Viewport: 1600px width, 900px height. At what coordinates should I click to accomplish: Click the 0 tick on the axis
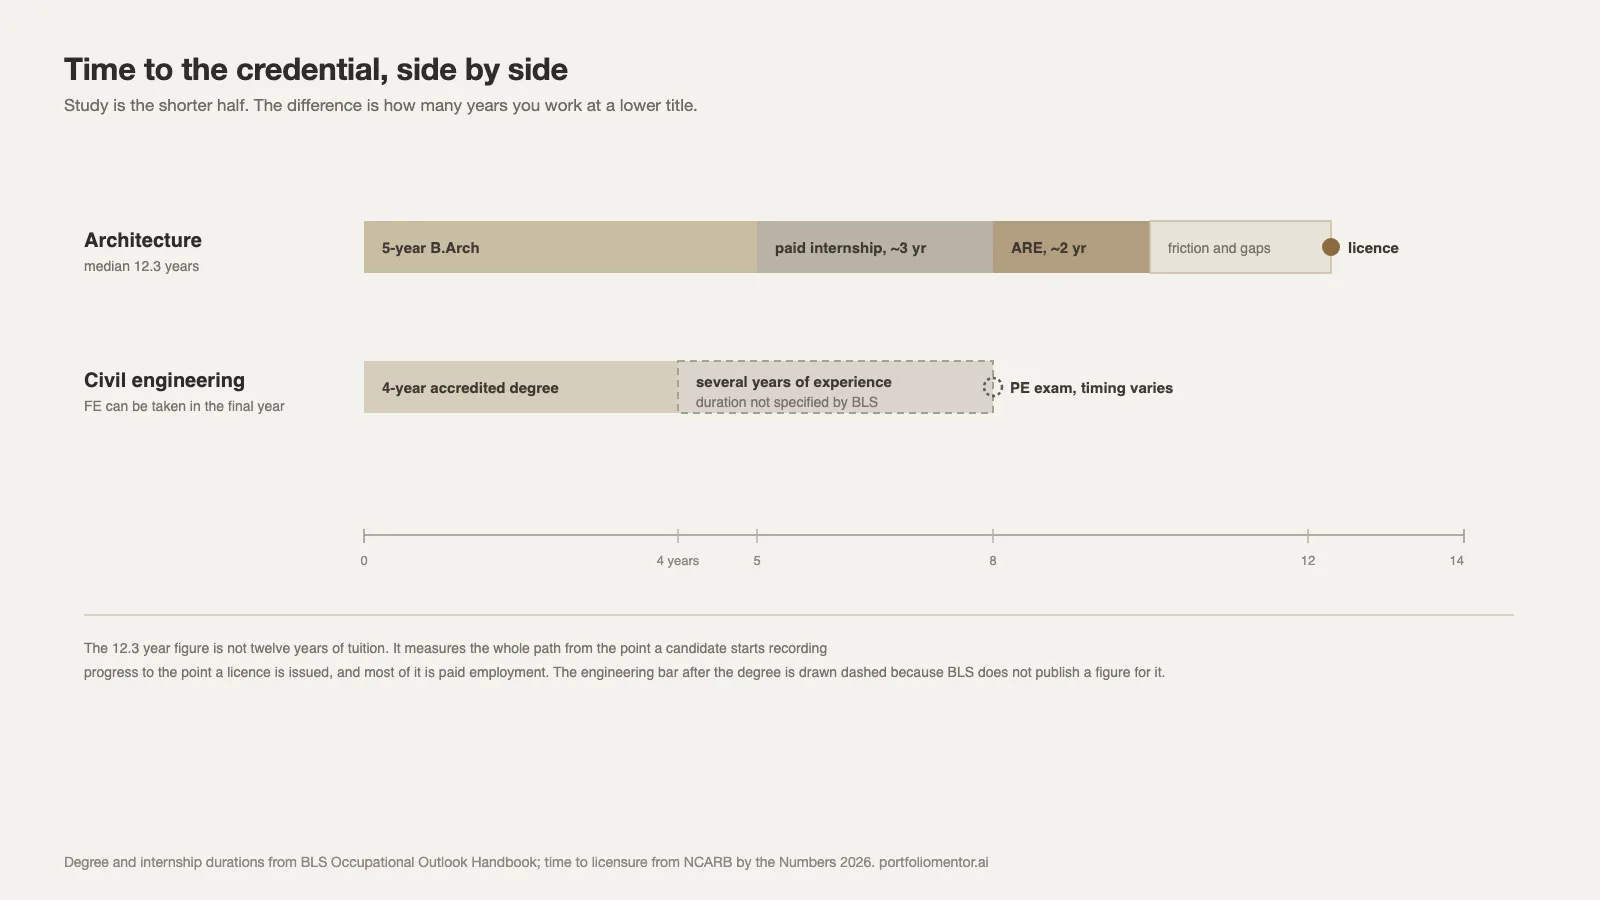coord(364,560)
